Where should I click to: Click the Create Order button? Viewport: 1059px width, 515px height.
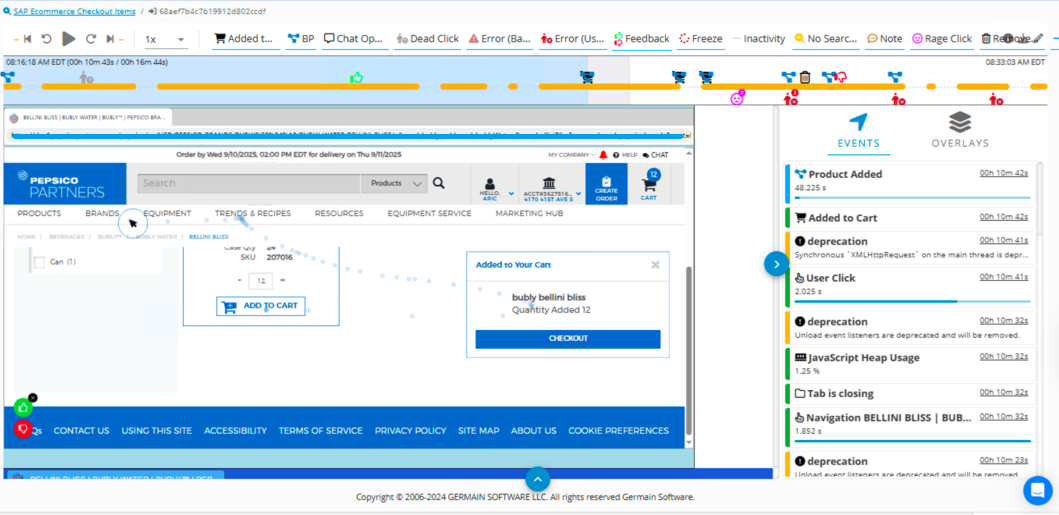tap(606, 185)
